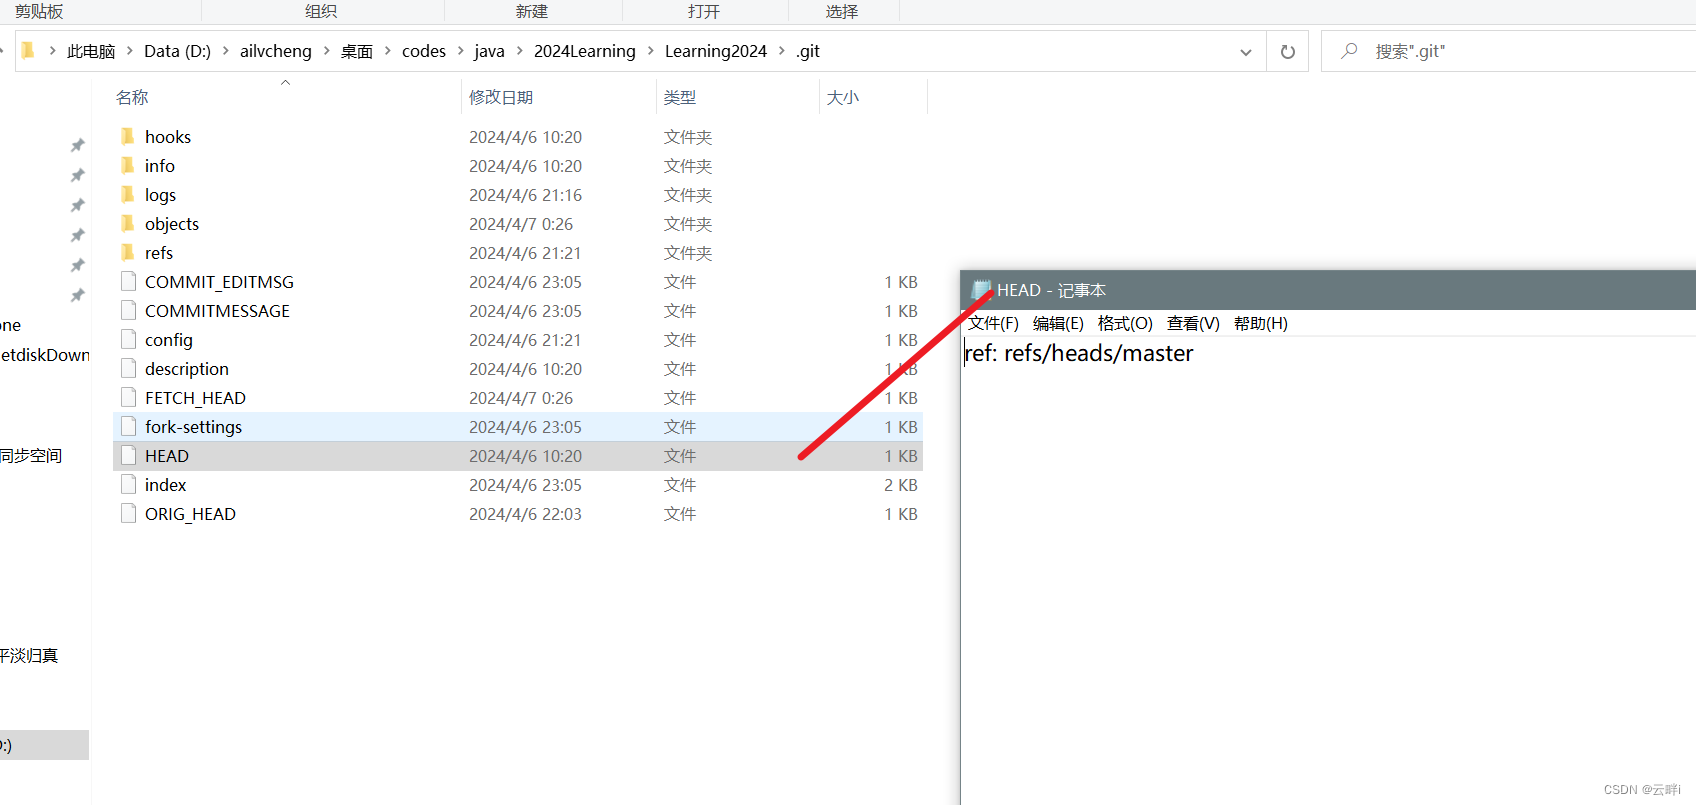Expand chevron after 2024Learning in breadcrumb
The width and height of the screenshot is (1696, 805).
pyautogui.click(x=650, y=51)
